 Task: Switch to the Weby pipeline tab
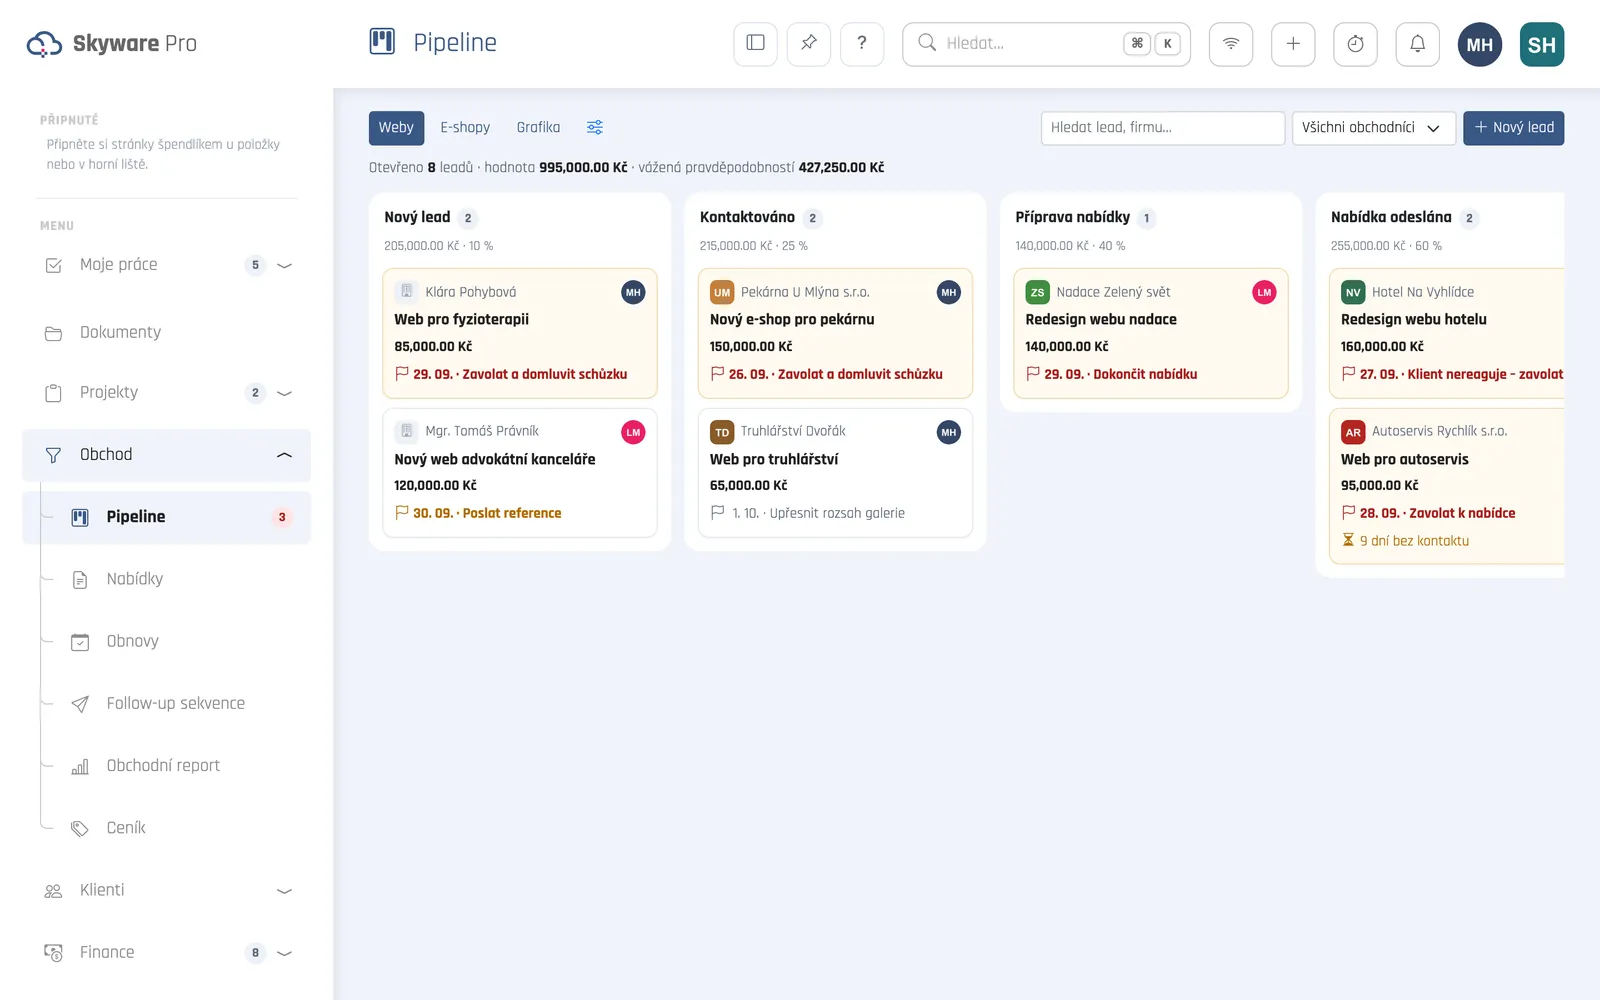click(x=396, y=128)
